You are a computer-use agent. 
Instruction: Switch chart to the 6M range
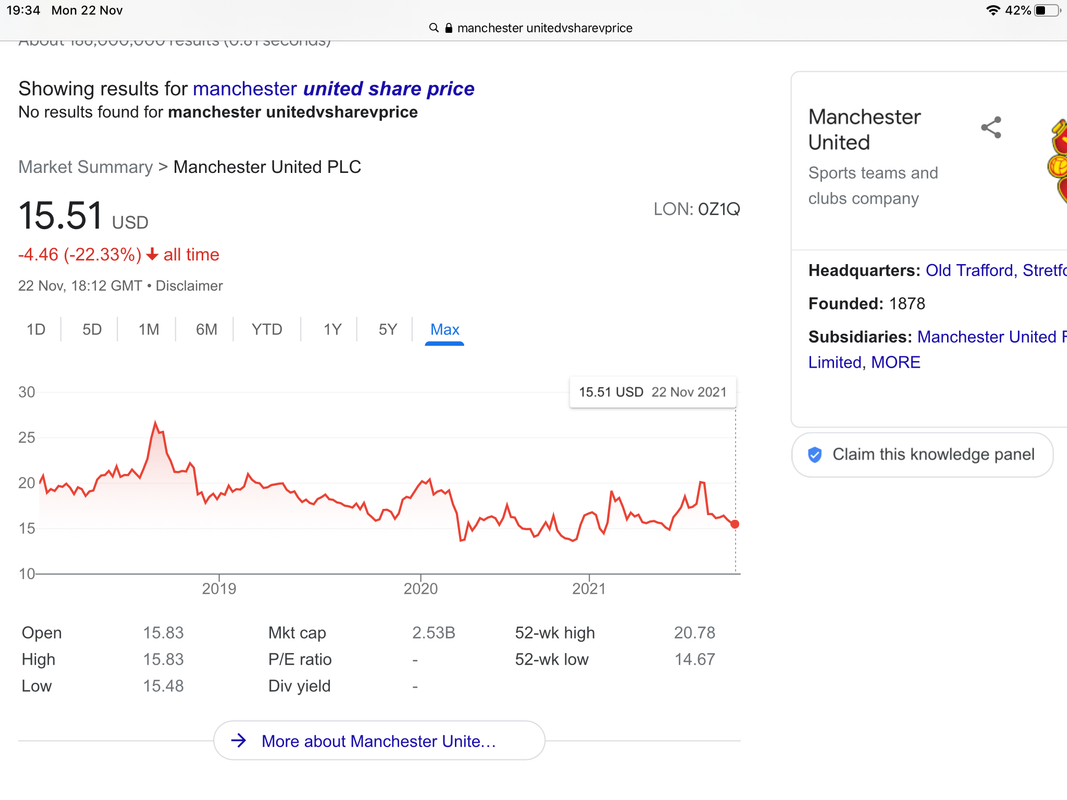coord(206,330)
